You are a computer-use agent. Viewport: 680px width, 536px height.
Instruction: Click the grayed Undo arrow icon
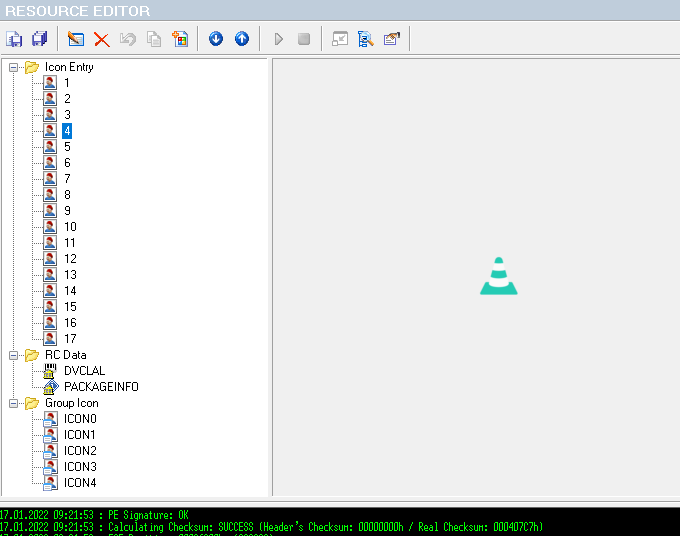pos(128,39)
